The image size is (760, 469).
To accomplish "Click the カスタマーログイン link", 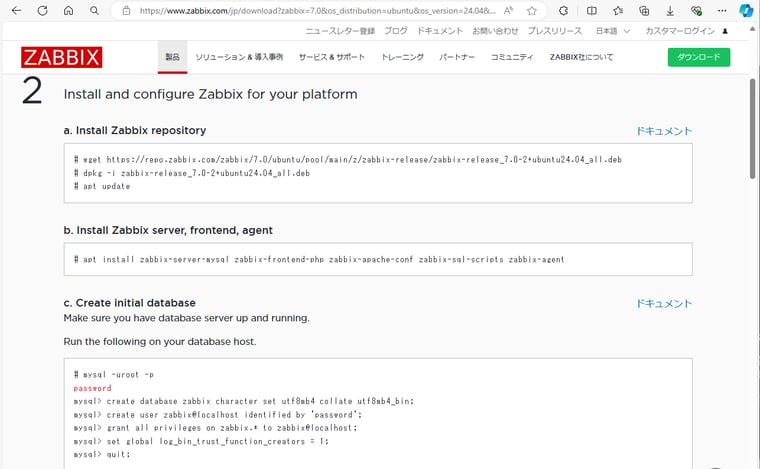I will tap(680, 31).
